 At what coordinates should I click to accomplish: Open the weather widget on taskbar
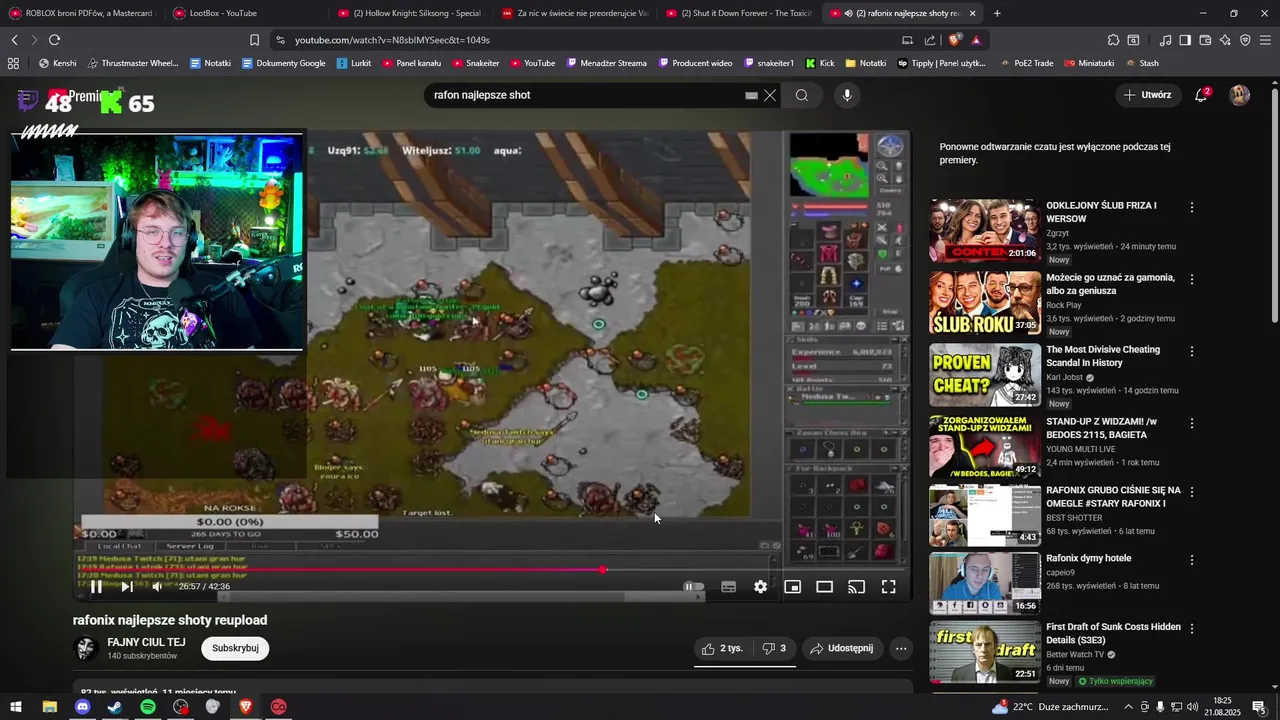[x=1051, y=707]
